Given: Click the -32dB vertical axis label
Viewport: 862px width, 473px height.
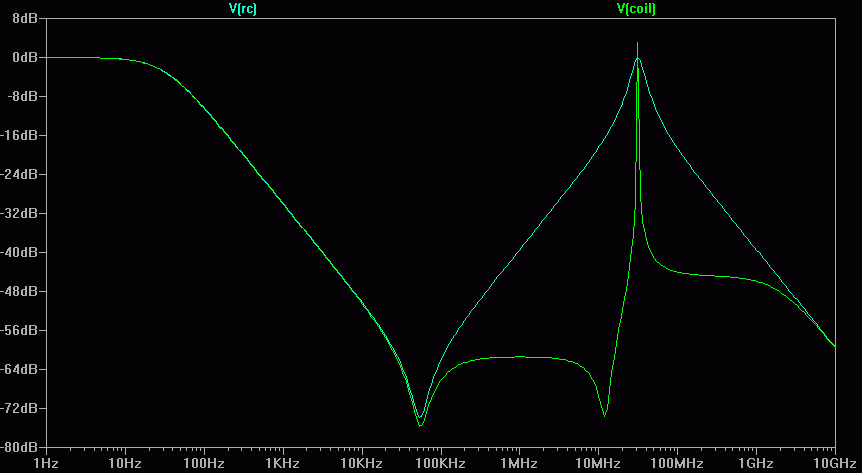Looking at the screenshot, I should click(x=19, y=213).
